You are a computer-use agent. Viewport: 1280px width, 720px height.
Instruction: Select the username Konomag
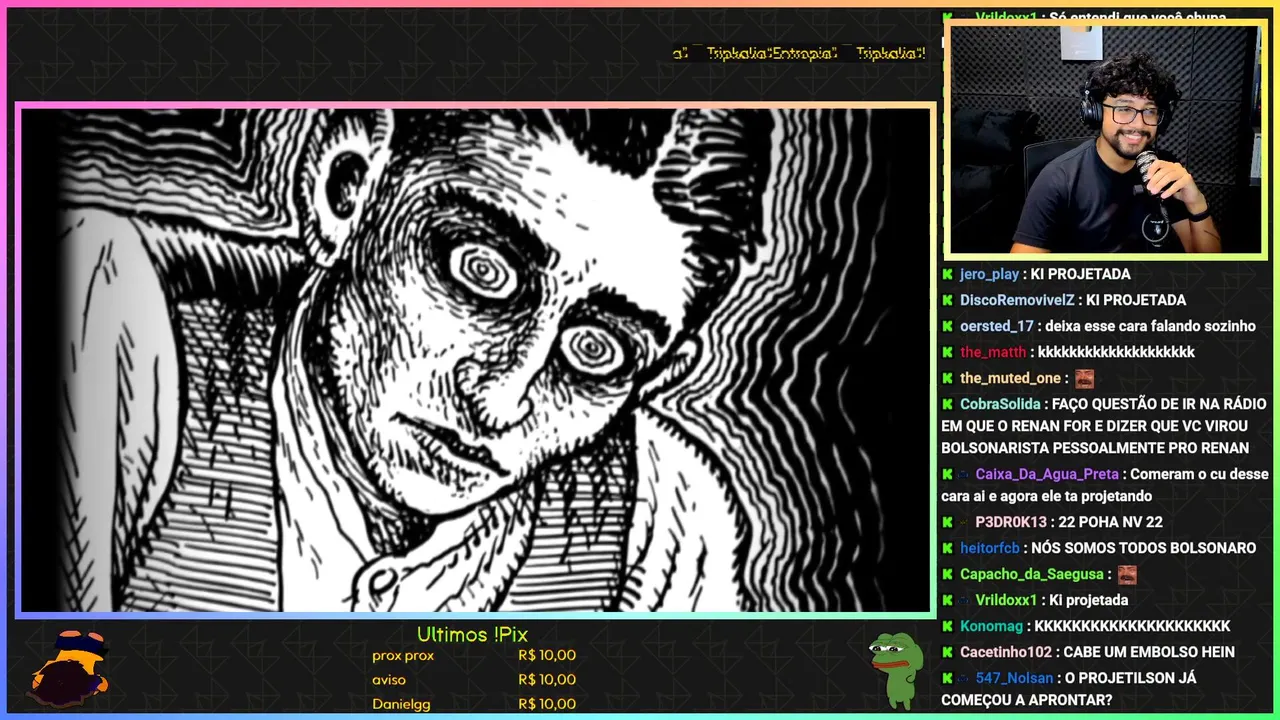[x=991, y=626]
